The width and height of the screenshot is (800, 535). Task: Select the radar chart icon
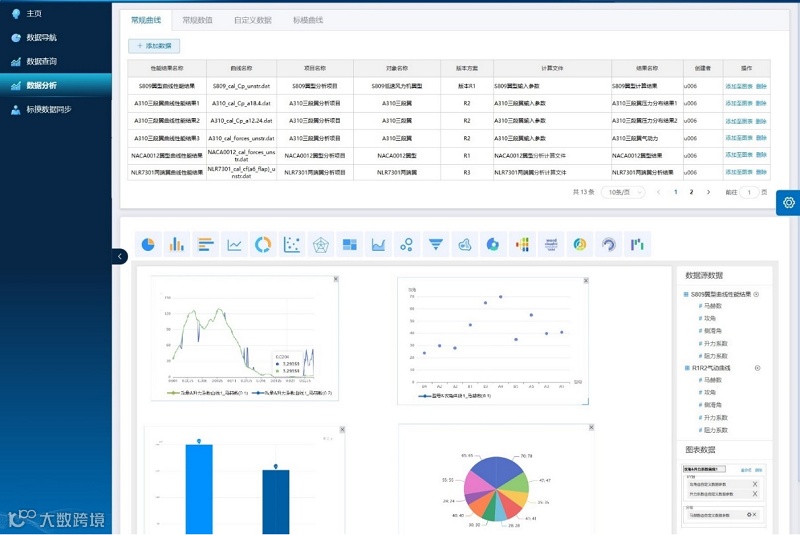pos(320,245)
